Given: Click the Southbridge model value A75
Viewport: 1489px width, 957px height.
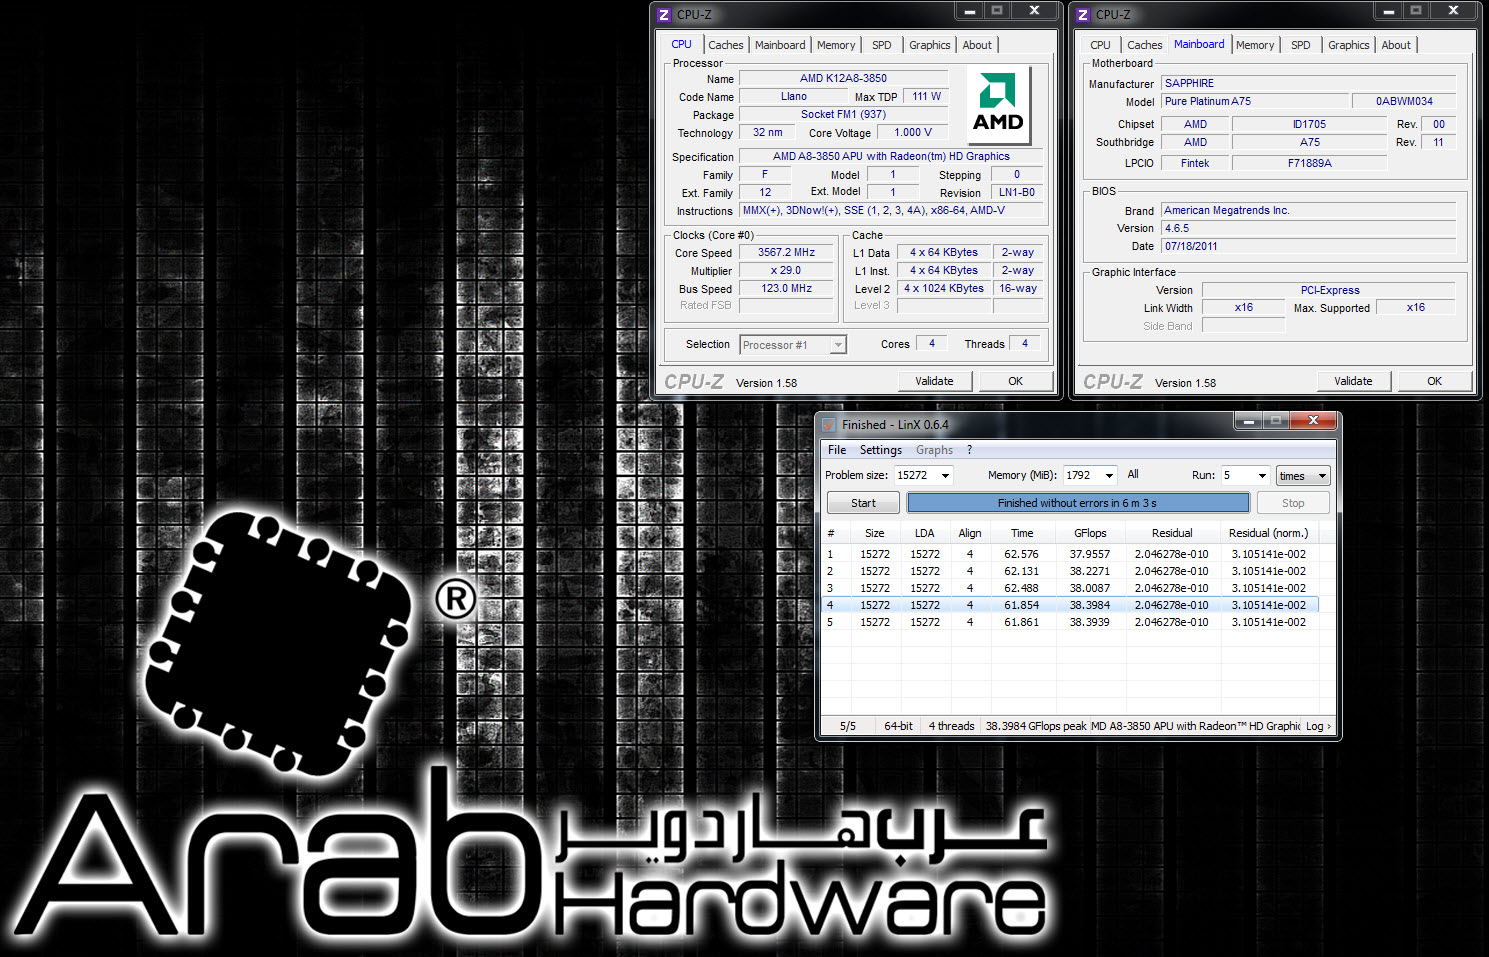Looking at the screenshot, I should point(1309,142).
